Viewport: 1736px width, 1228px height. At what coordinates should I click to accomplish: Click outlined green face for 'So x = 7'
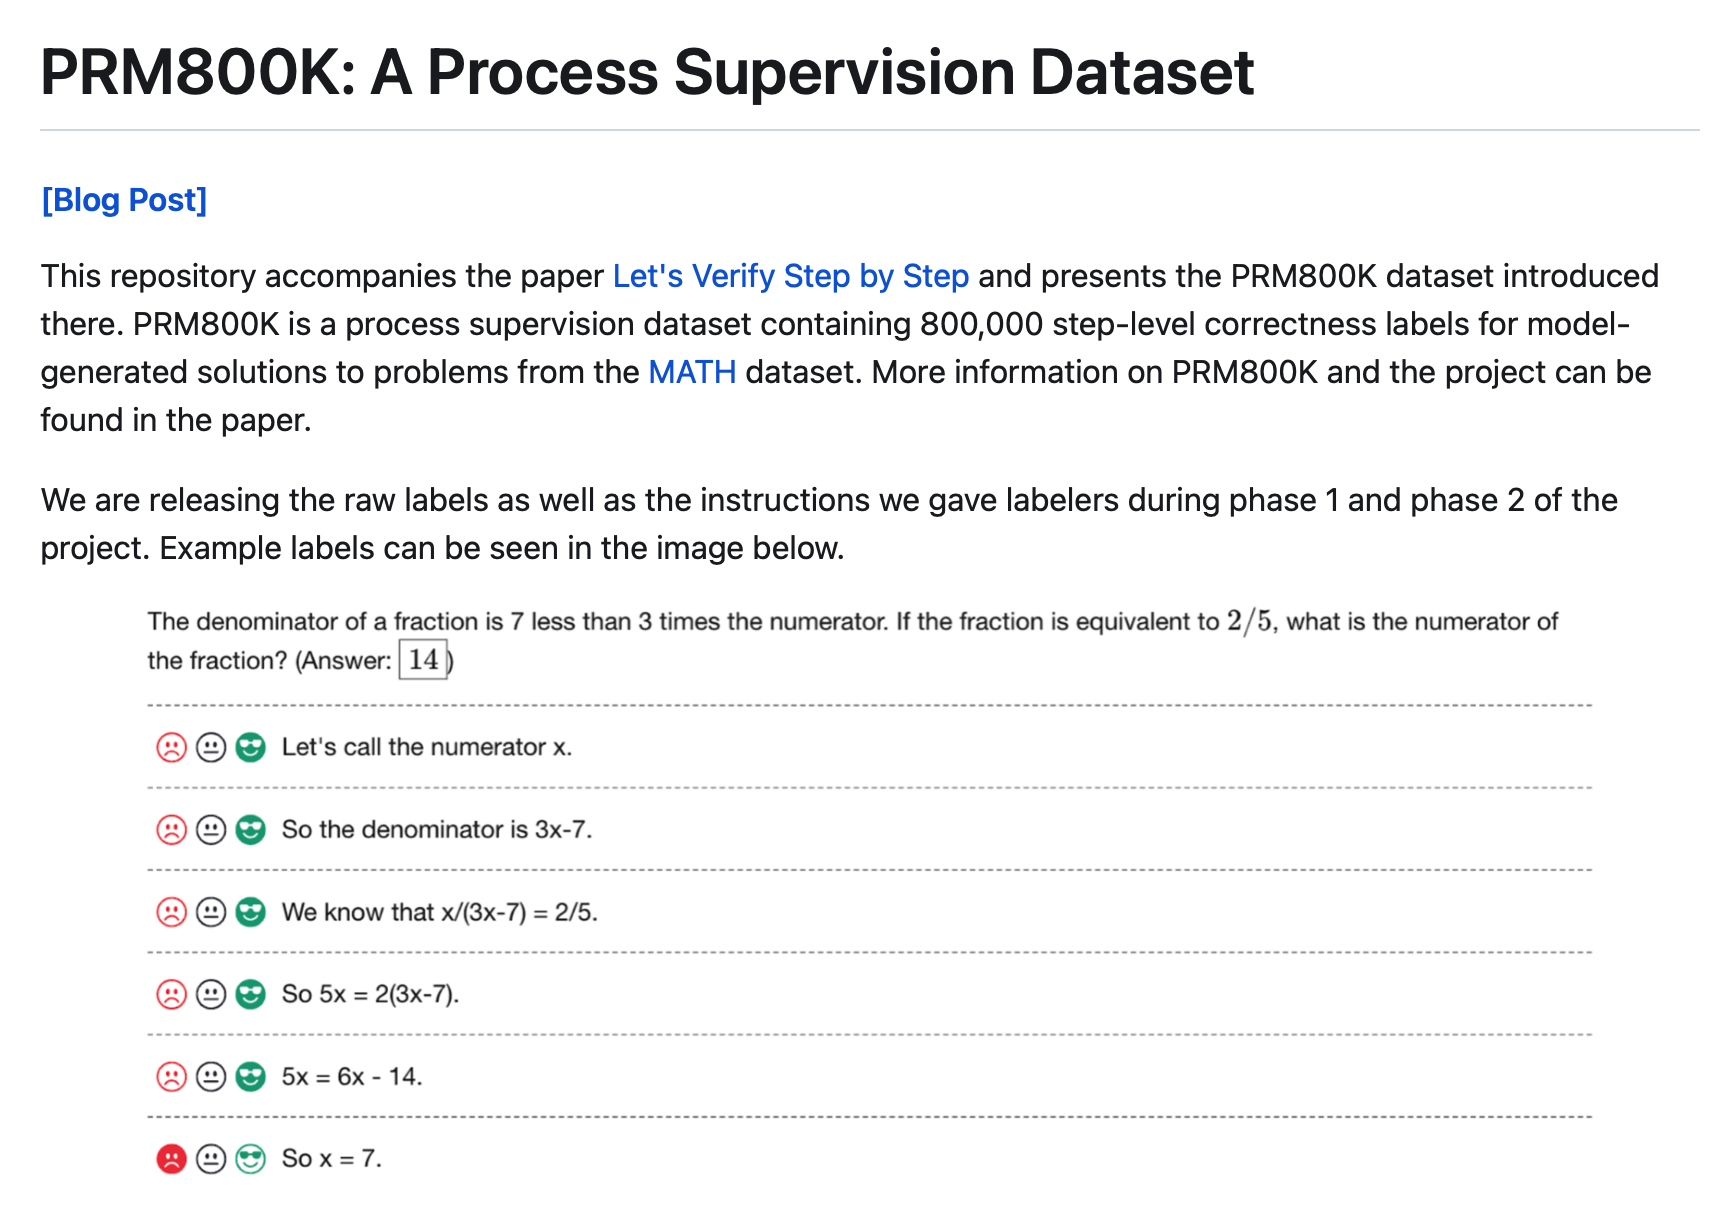(x=250, y=1159)
